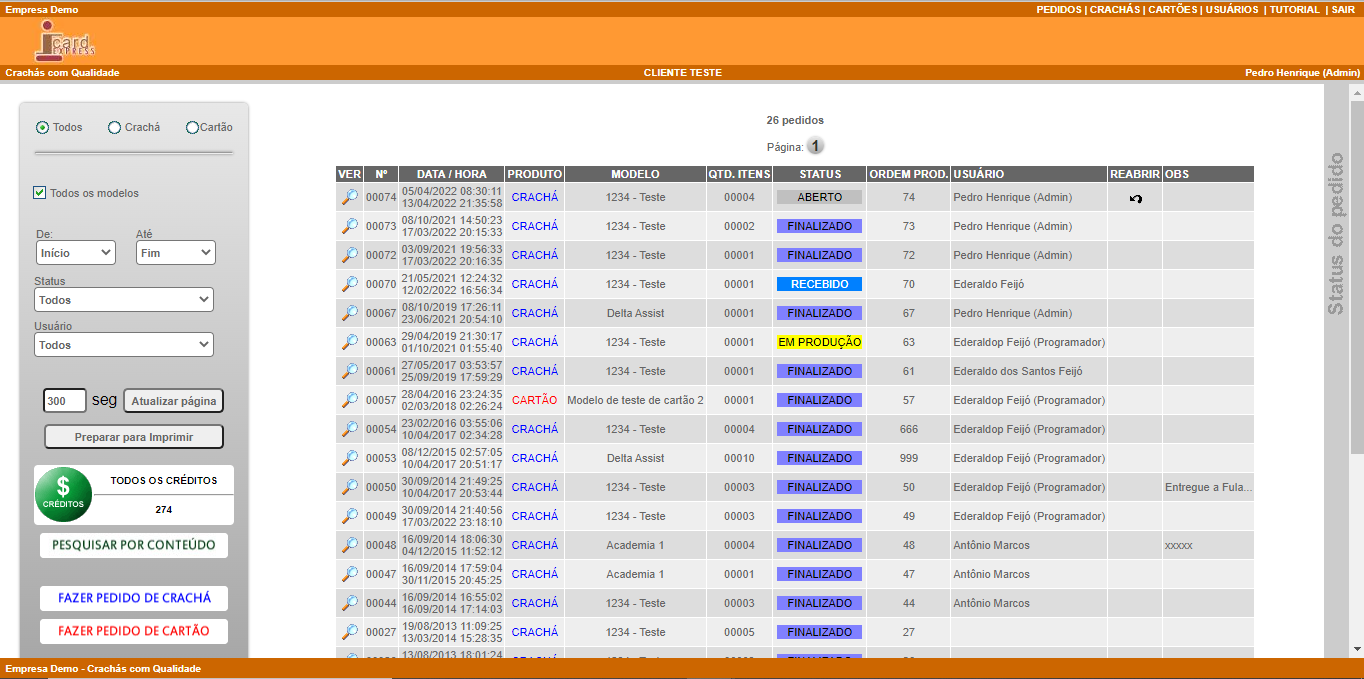Screen dimensions: 1364x679
Task: Click the page vertical scrollbar
Action: 1356,300
